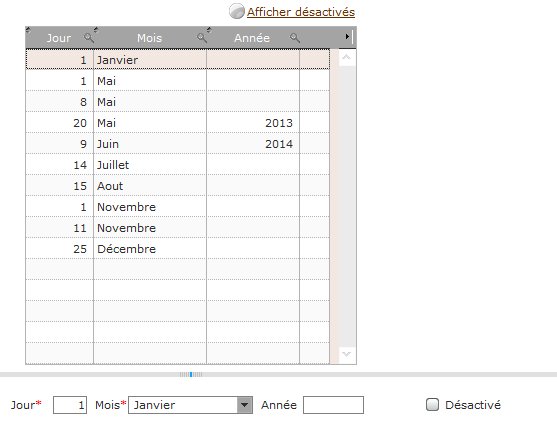The height and width of the screenshot is (428, 557).
Task: Click the magnifier icon in Mois column
Action: pyautogui.click(x=202, y=38)
